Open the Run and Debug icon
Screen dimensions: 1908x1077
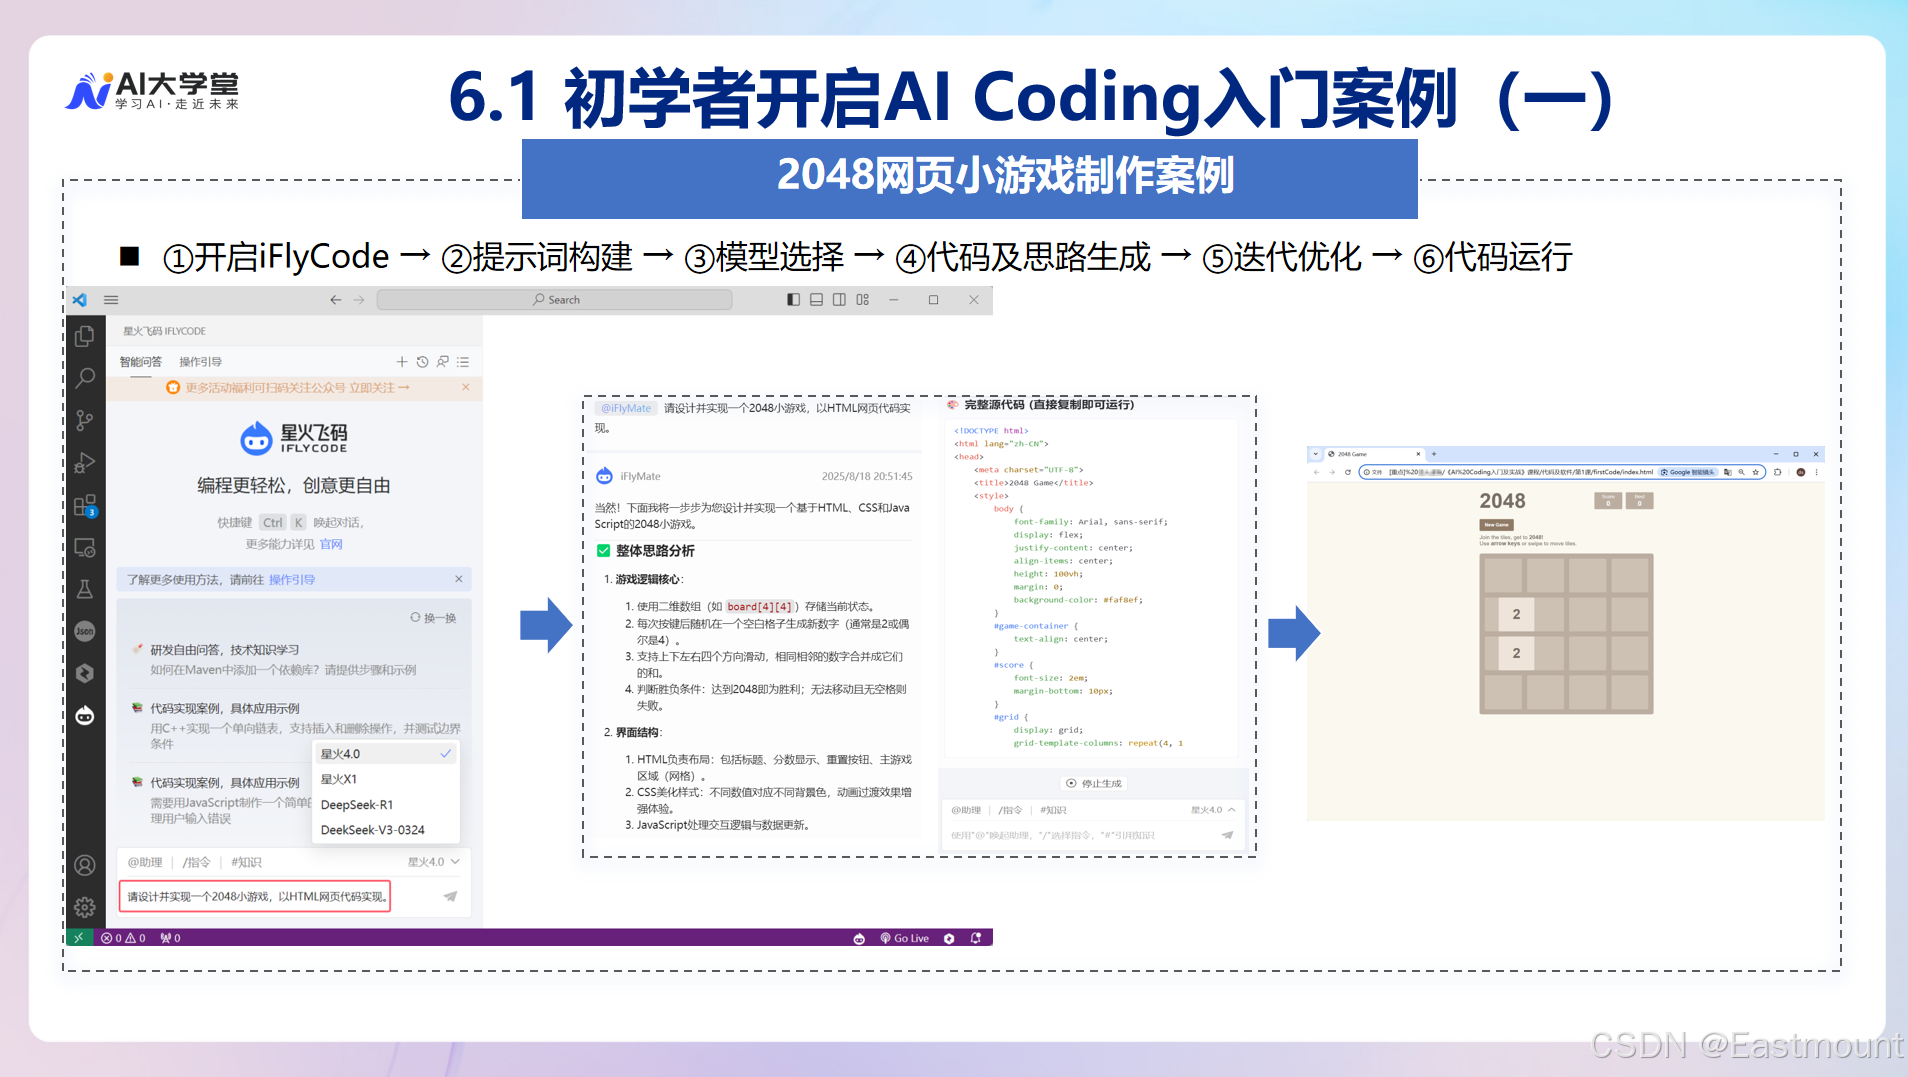[85, 462]
